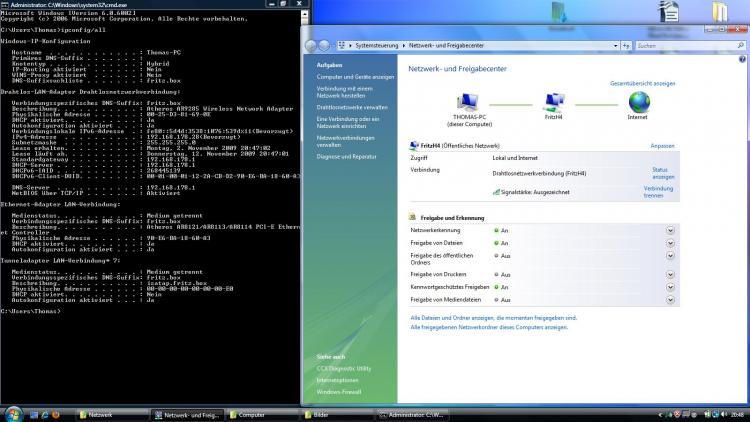Image resolution: width=750 pixels, height=422 pixels.
Task: Click the network icon in system tray
Action: click(x=716, y=414)
